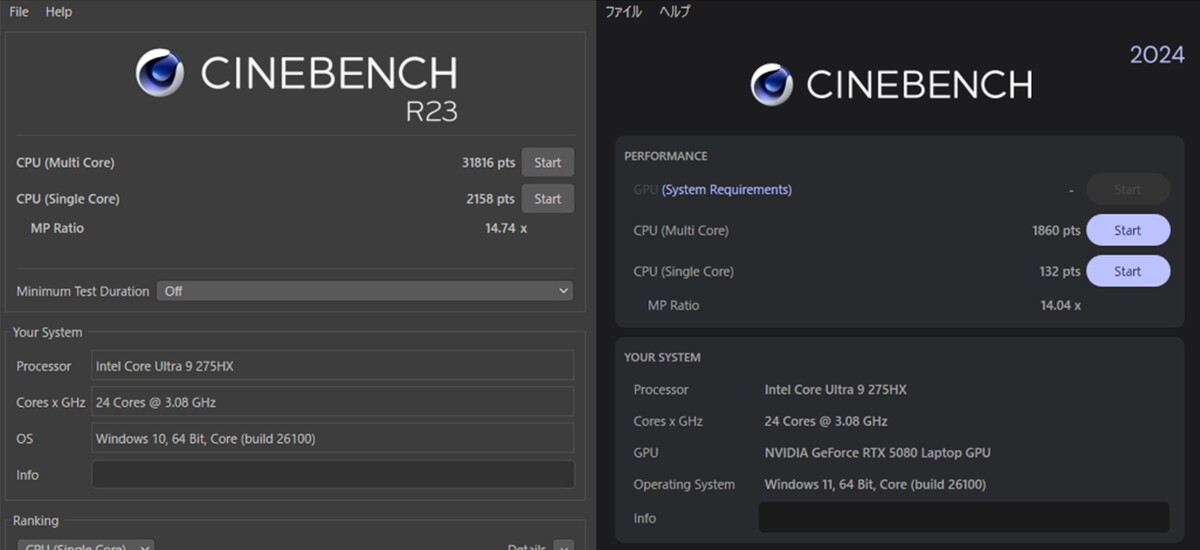Open the ヘルプ menu in Cinebench 2024
1200x550 pixels.
(x=675, y=12)
